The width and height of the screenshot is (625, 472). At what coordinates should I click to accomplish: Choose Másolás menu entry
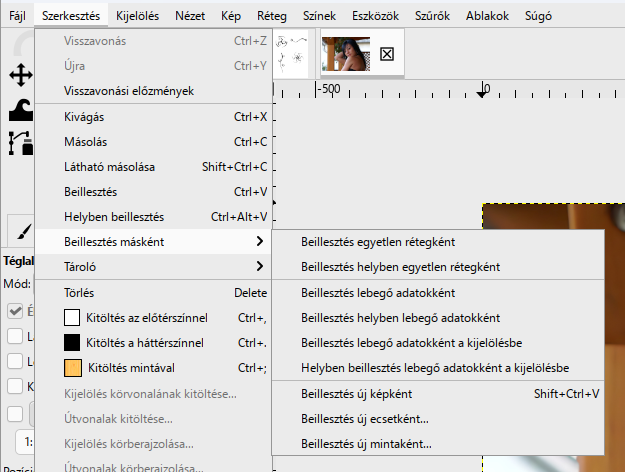[x=153, y=142]
